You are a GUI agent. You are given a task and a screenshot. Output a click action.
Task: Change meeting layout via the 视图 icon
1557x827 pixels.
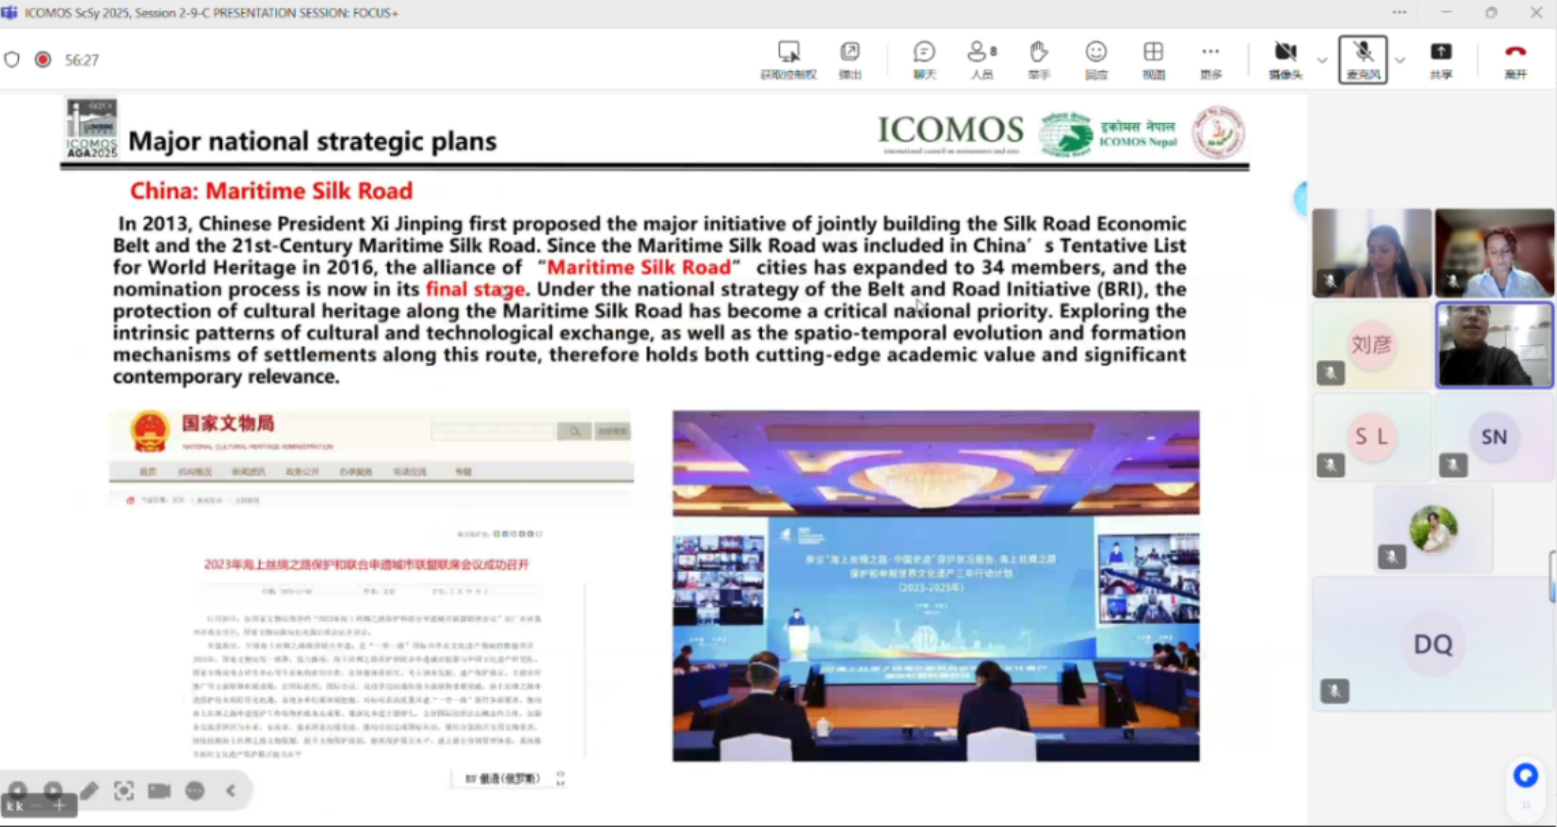tap(1153, 59)
